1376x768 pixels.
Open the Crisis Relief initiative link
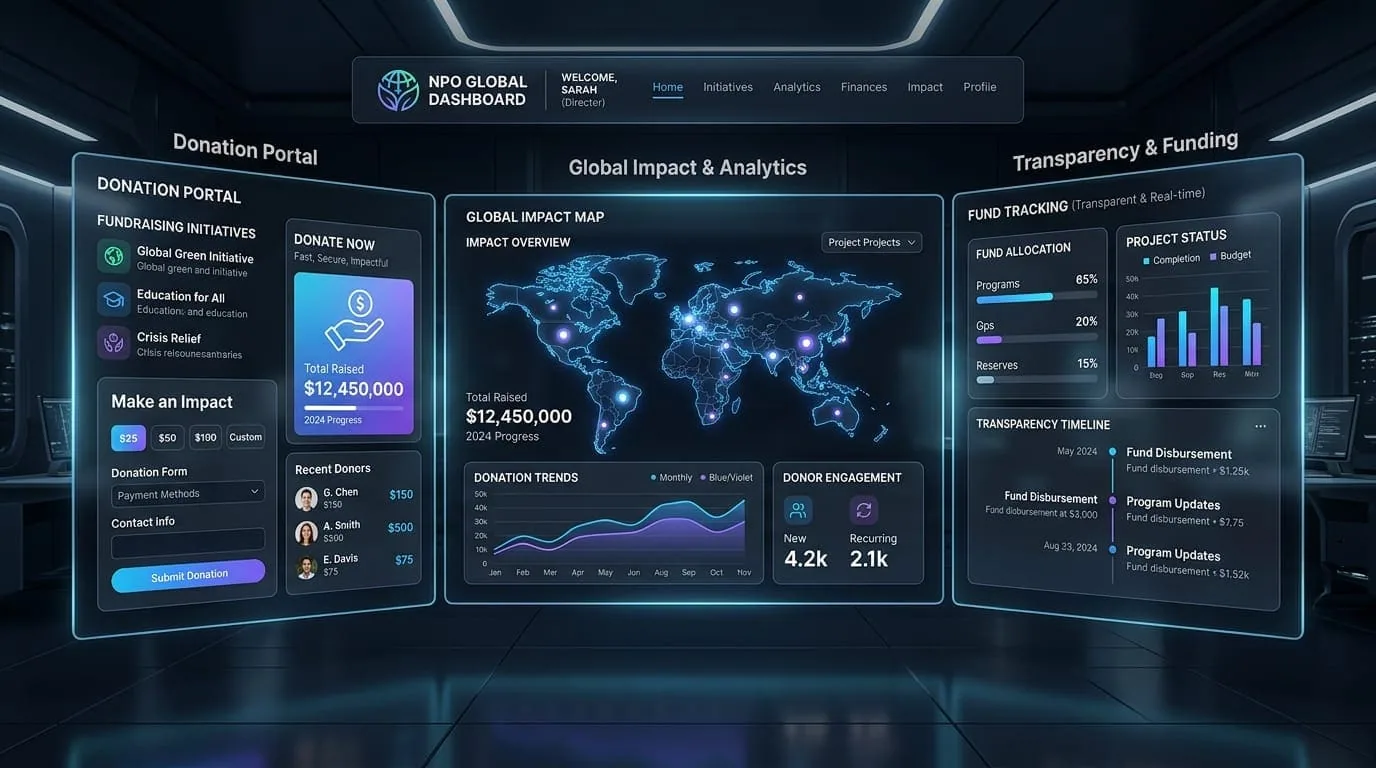click(169, 338)
